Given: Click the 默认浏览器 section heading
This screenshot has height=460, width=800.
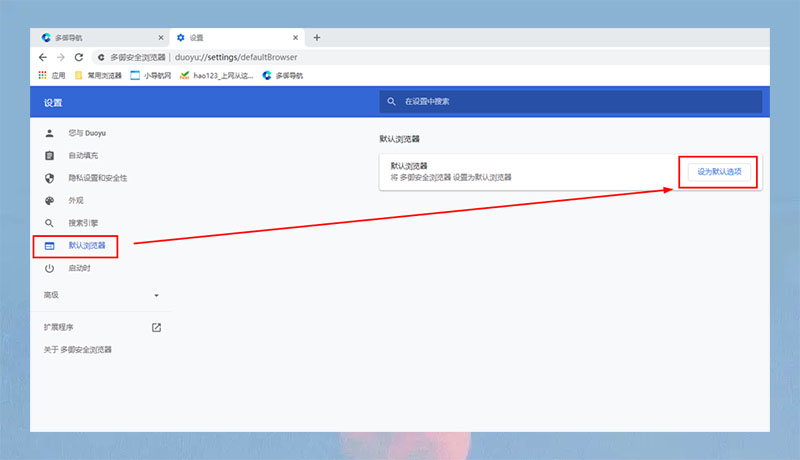Looking at the screenshot, I should click(x=399, y=139).
